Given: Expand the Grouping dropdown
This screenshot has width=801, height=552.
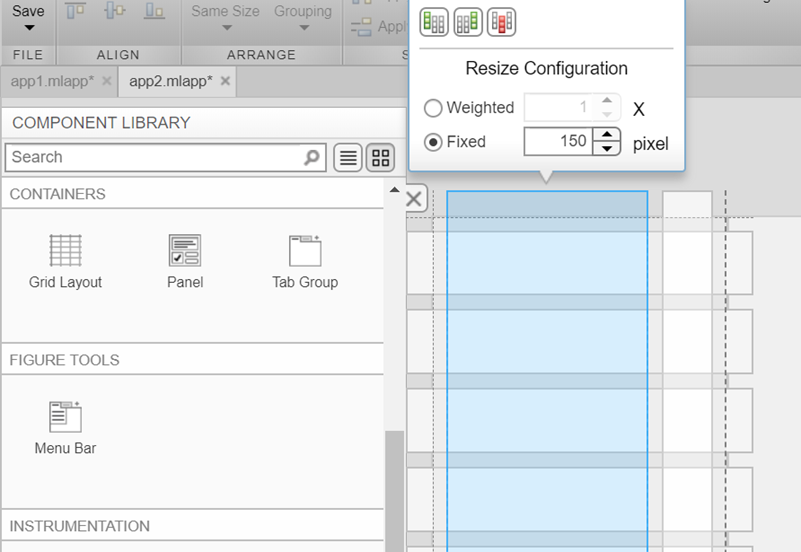Looking at the screenshot, I should coord(302,29).
